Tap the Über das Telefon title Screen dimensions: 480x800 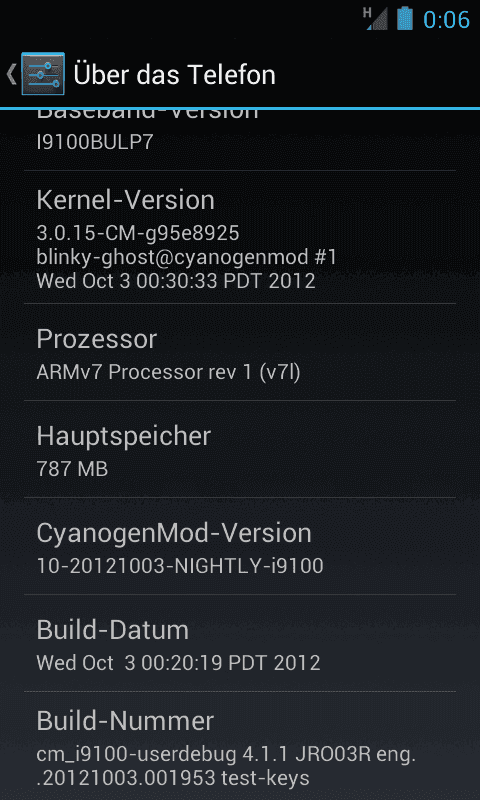[x=174, y=74]
